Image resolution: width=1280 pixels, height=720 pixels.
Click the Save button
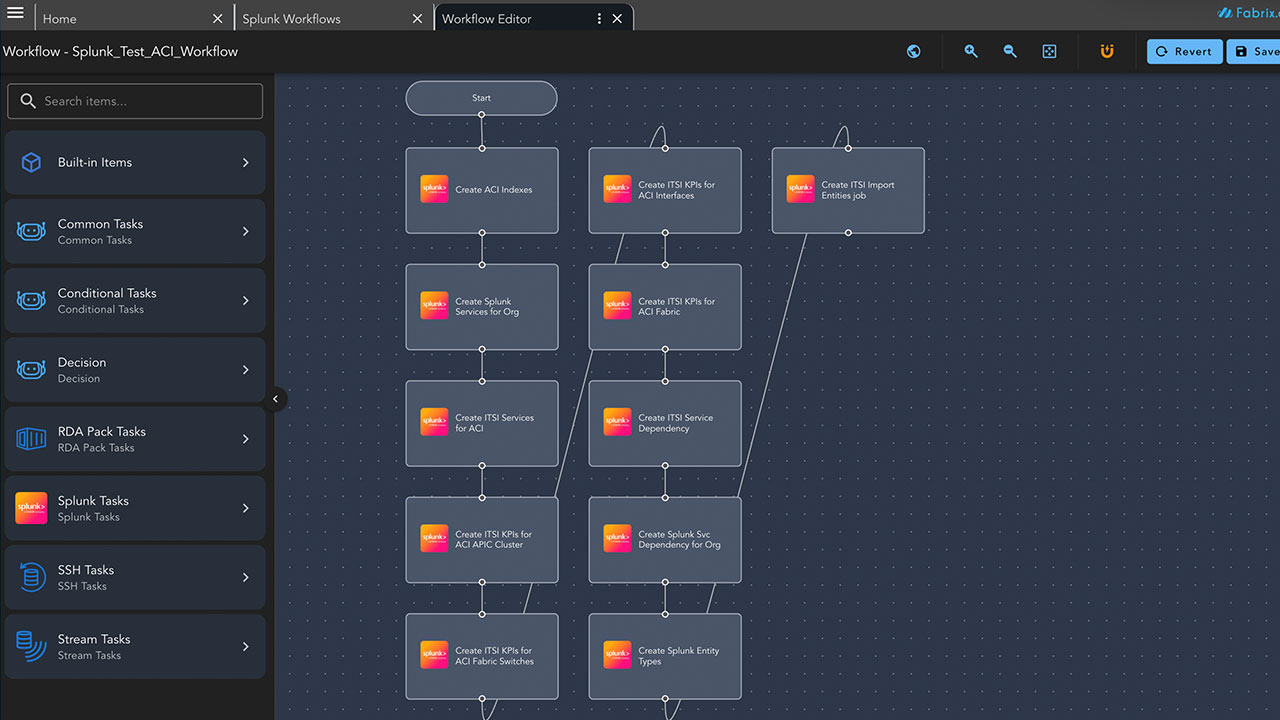pyautogui.click(x=1255, y=51)
